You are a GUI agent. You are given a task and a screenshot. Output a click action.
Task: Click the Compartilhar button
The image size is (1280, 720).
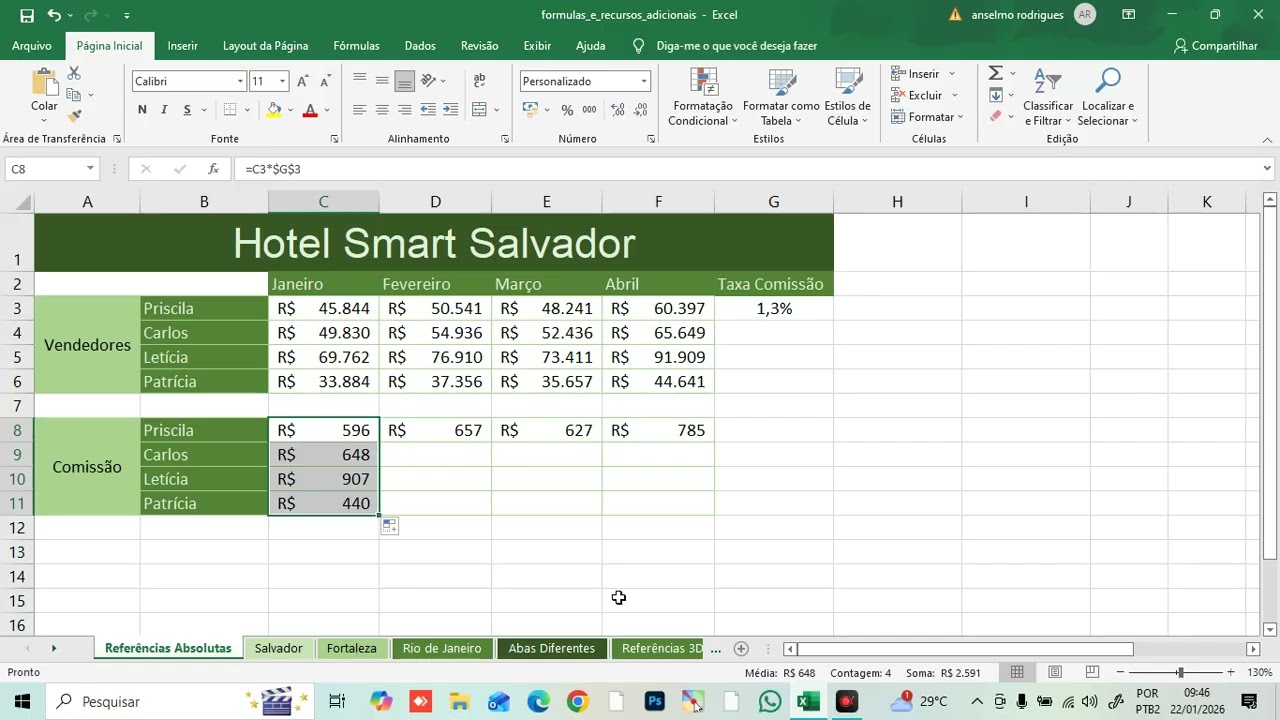coord(1216,46)
